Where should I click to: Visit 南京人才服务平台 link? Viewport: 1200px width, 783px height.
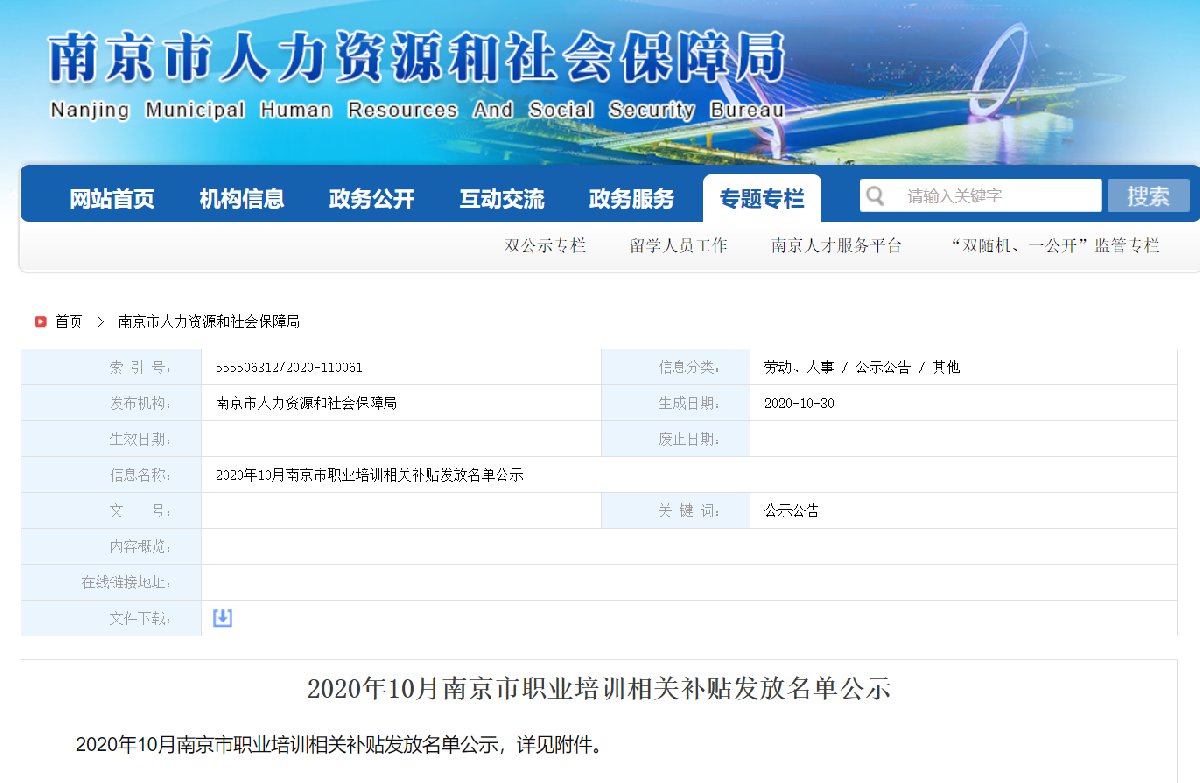pos(836,246)
